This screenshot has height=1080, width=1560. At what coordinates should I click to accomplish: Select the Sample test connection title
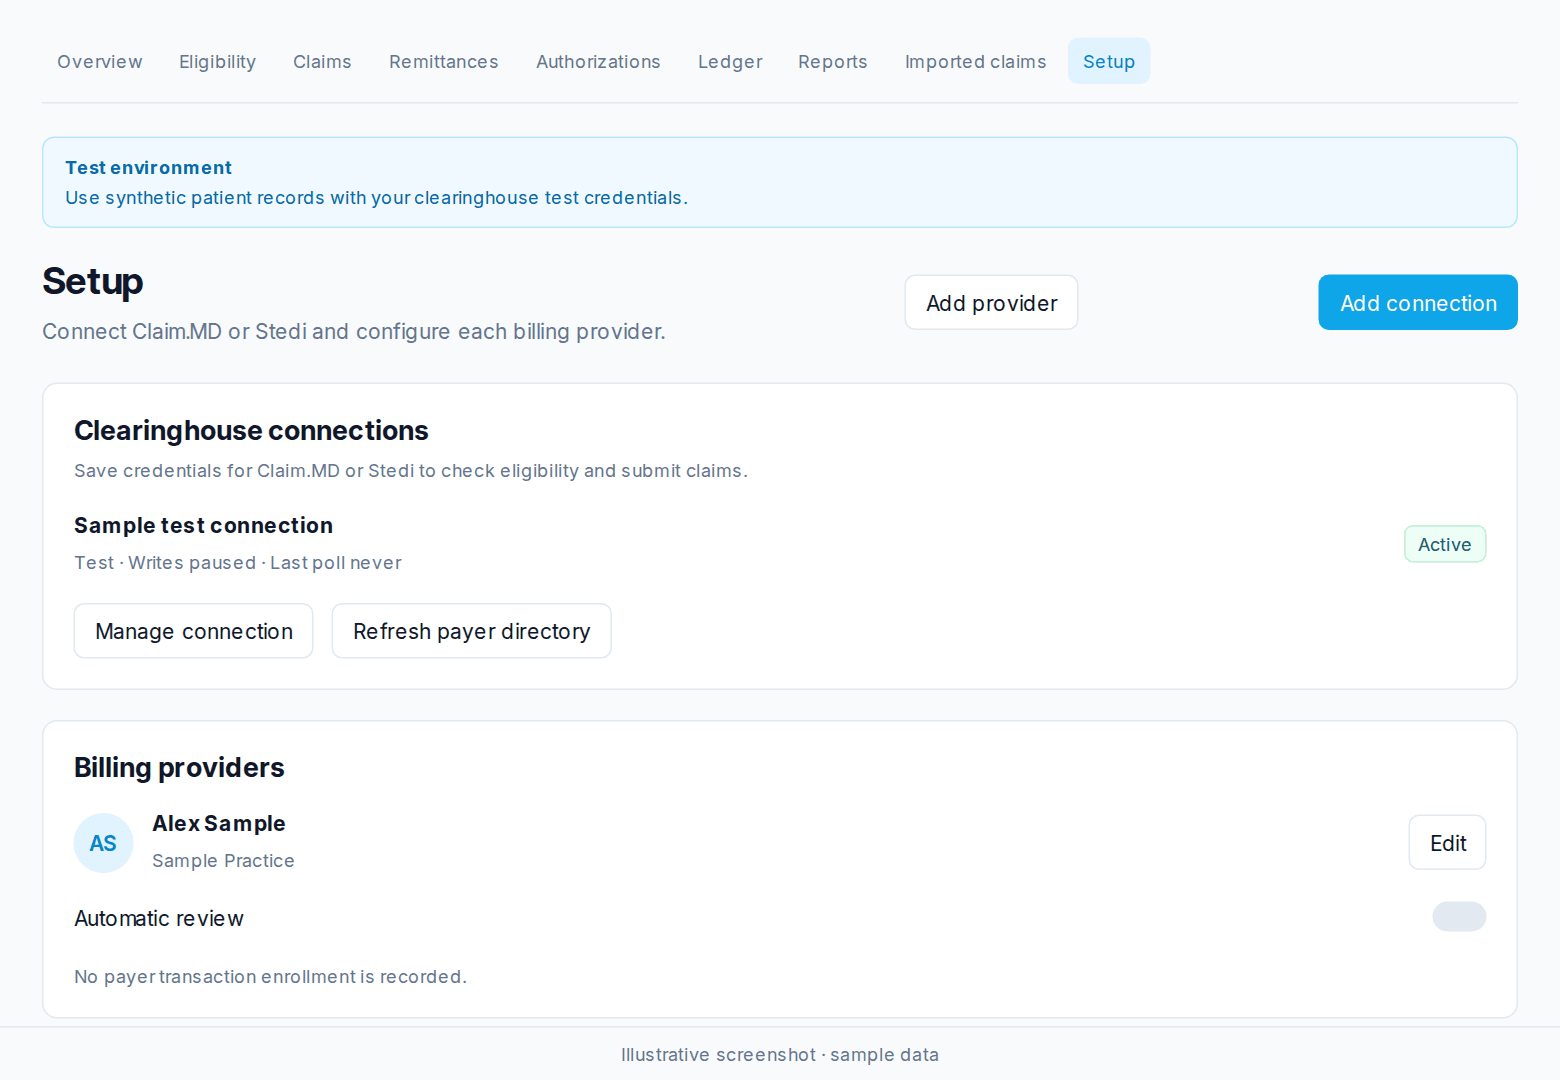click(203, 526)
